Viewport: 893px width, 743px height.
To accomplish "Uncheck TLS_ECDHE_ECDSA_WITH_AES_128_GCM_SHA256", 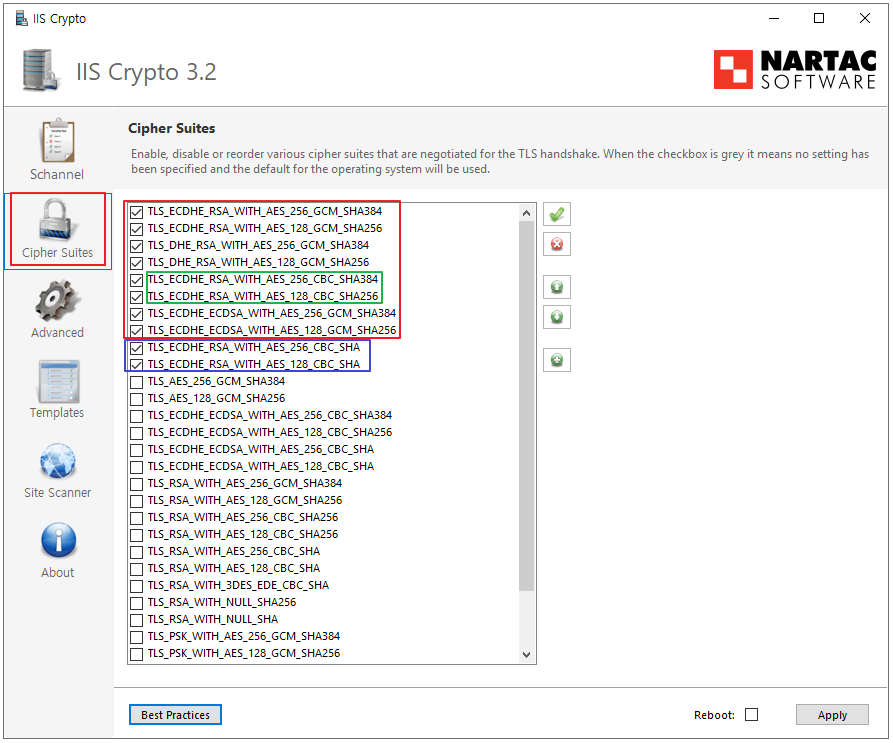I will (x=136, y=331).
